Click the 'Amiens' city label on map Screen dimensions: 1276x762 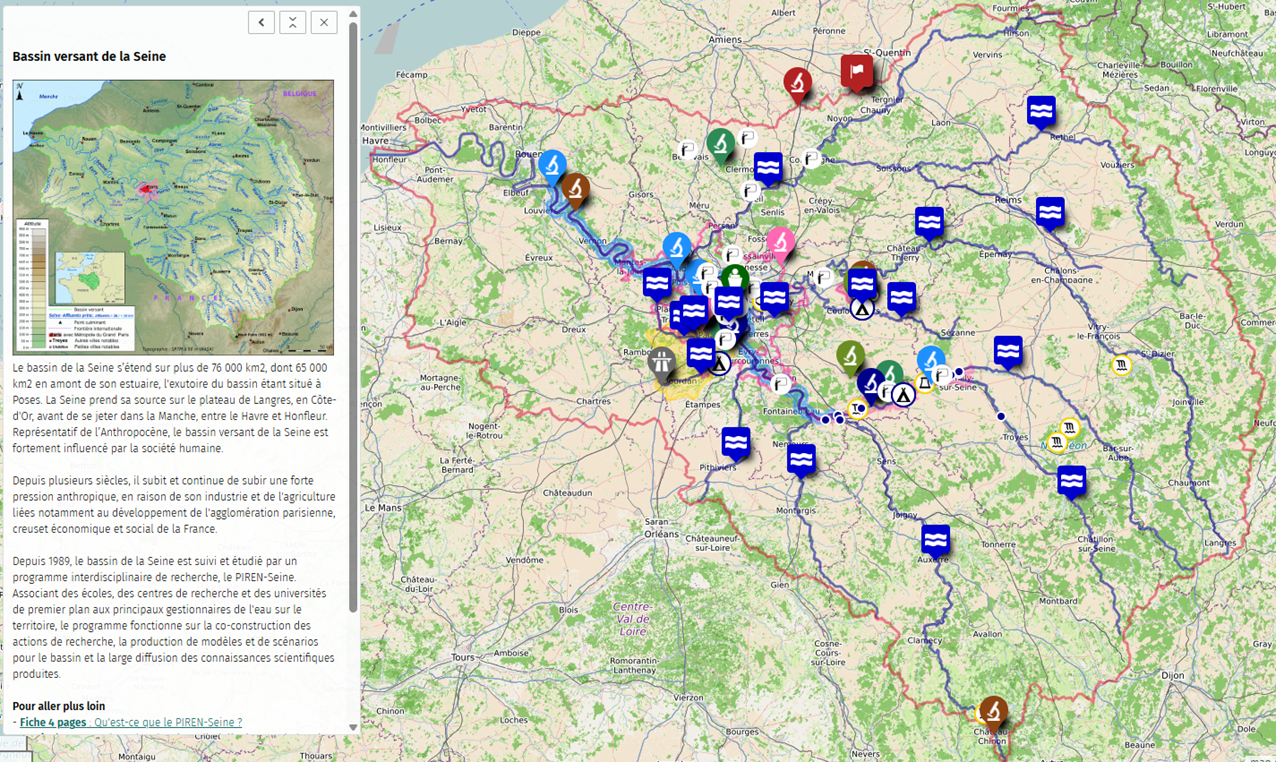[725, 39]
